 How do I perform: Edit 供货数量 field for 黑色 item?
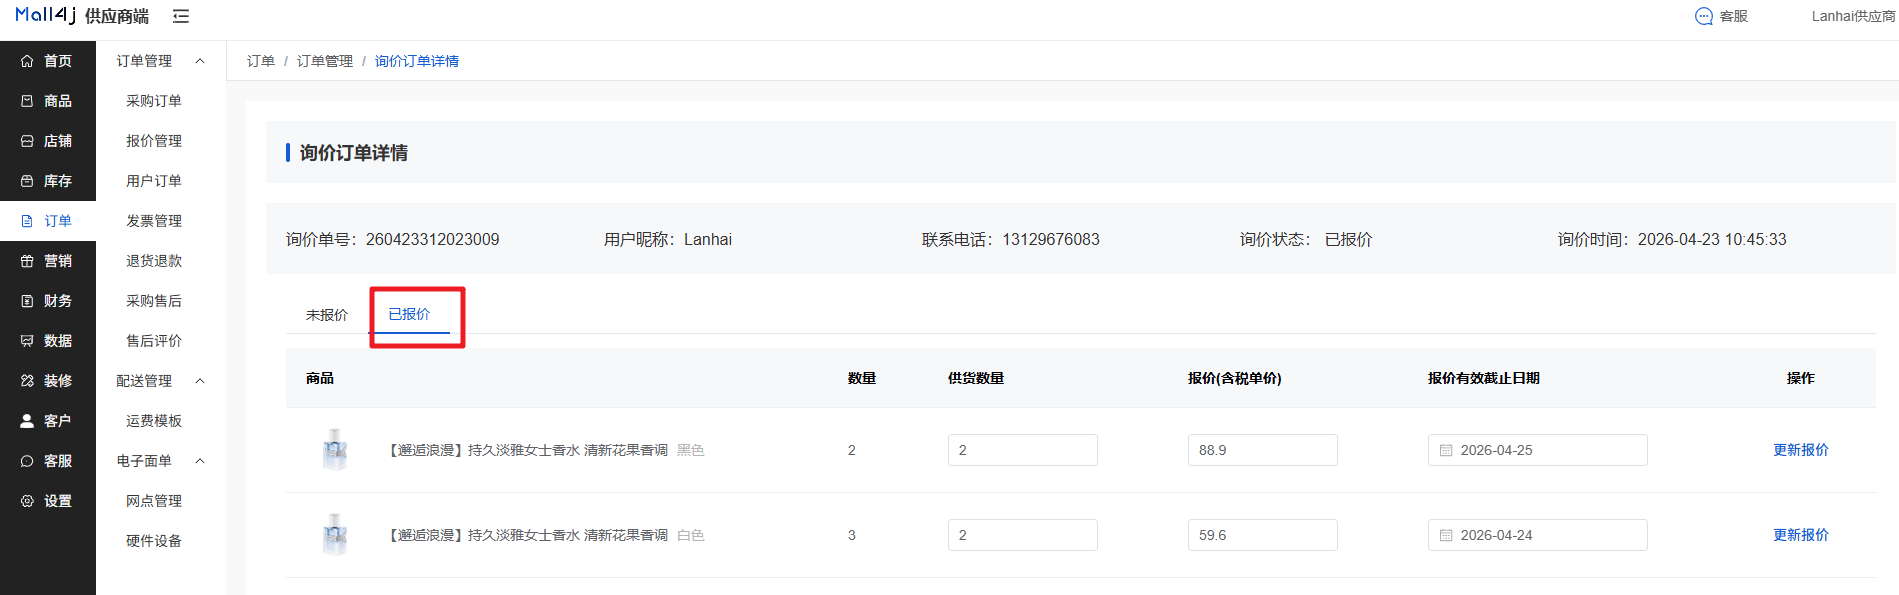click(x=1023, y=450)
